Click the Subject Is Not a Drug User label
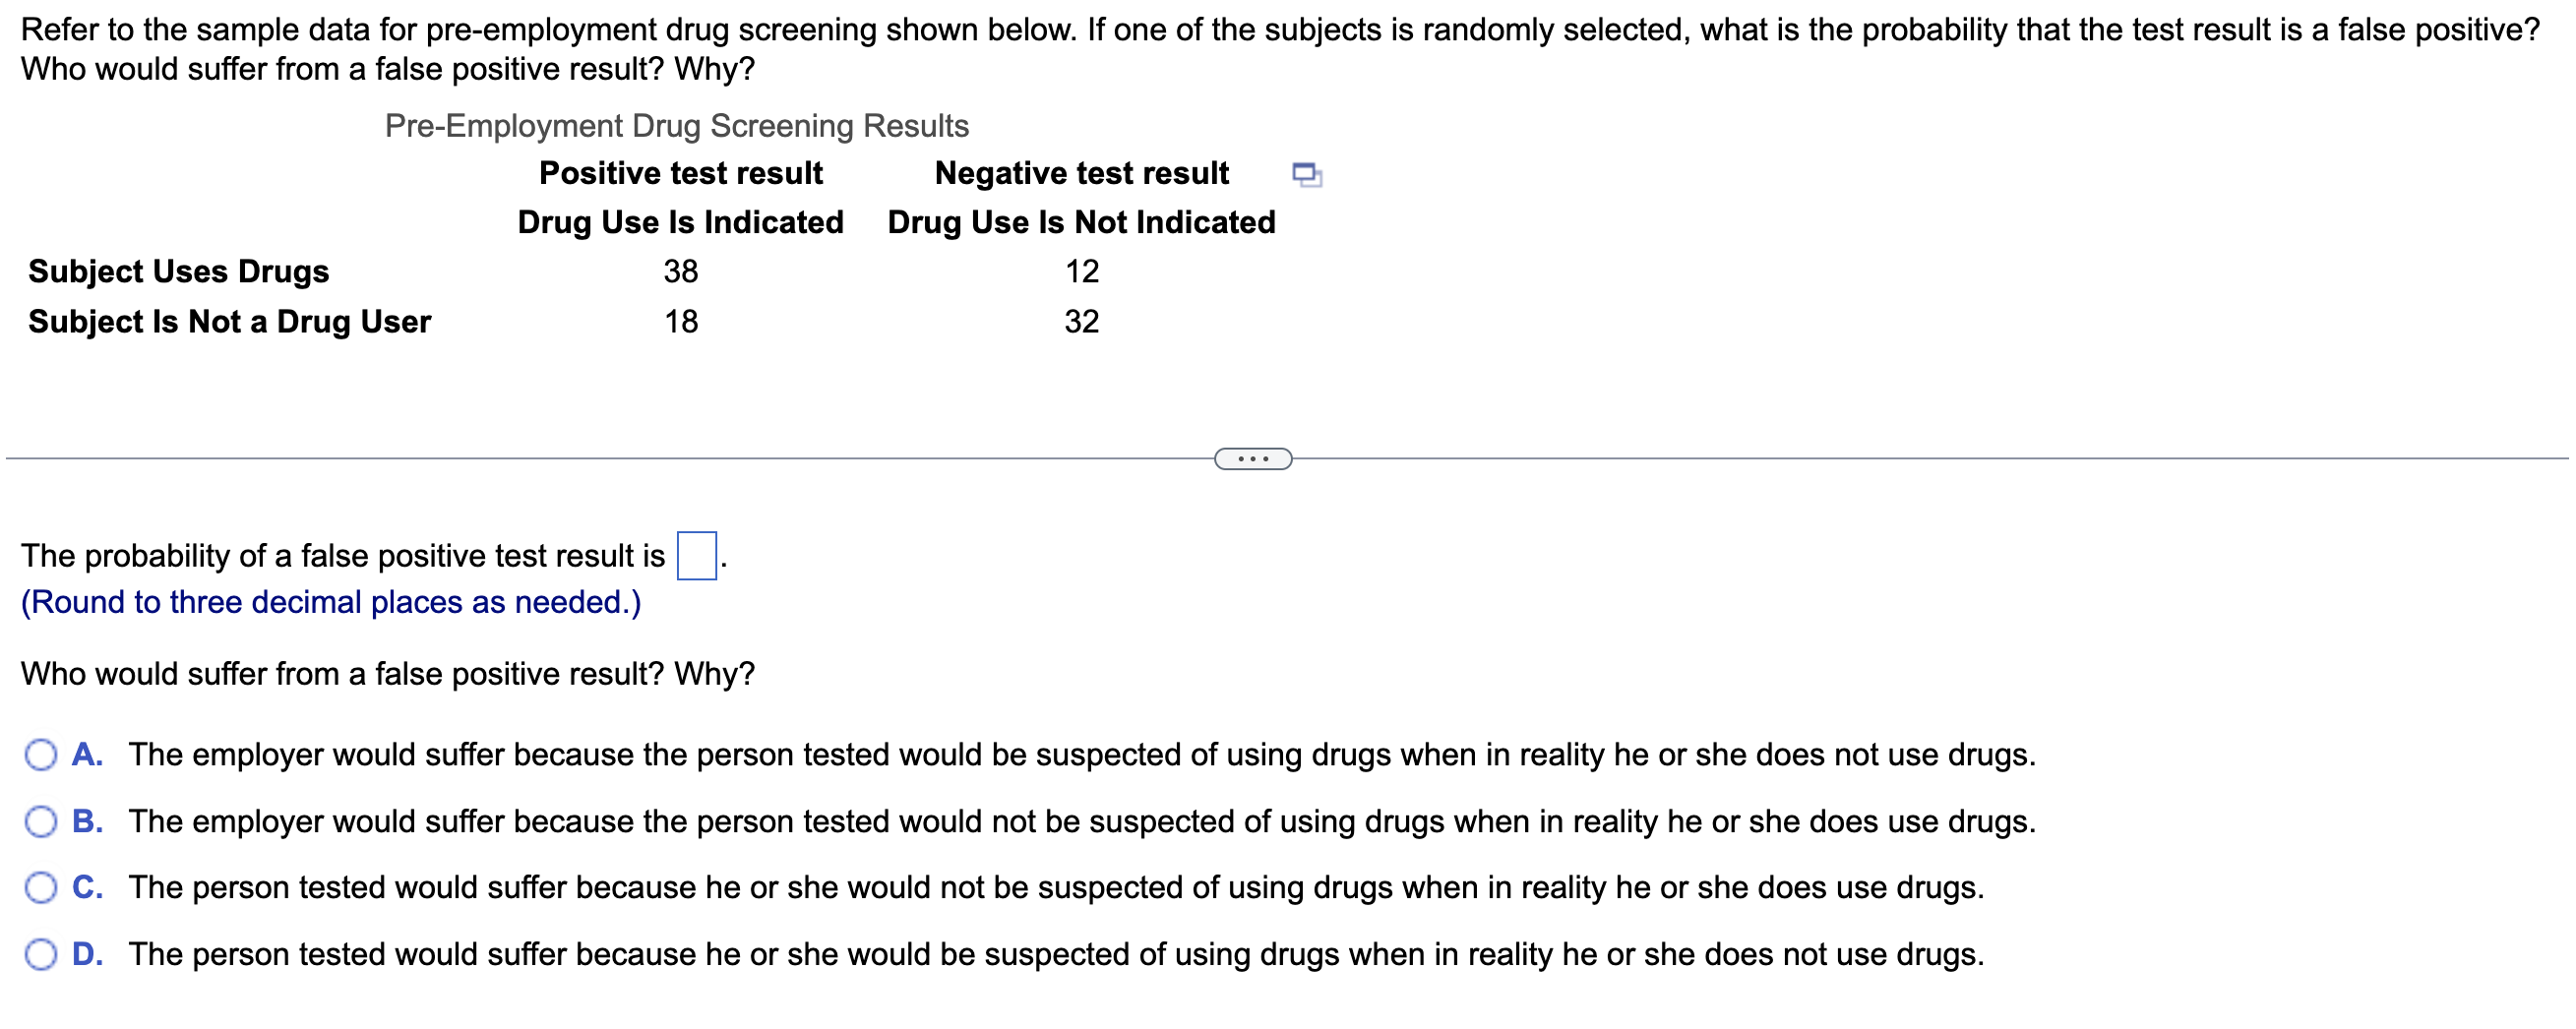Screen dimensions: 2576x1029 (x=229, y=321)
